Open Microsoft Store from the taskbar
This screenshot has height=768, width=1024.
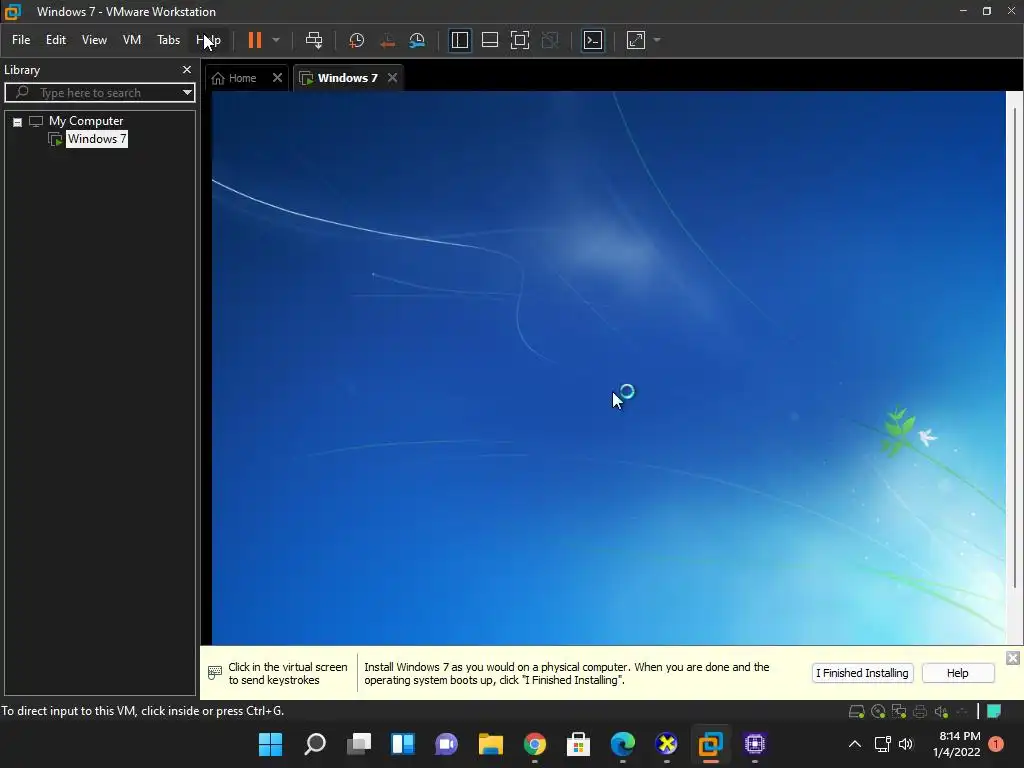tap(579, 744)
